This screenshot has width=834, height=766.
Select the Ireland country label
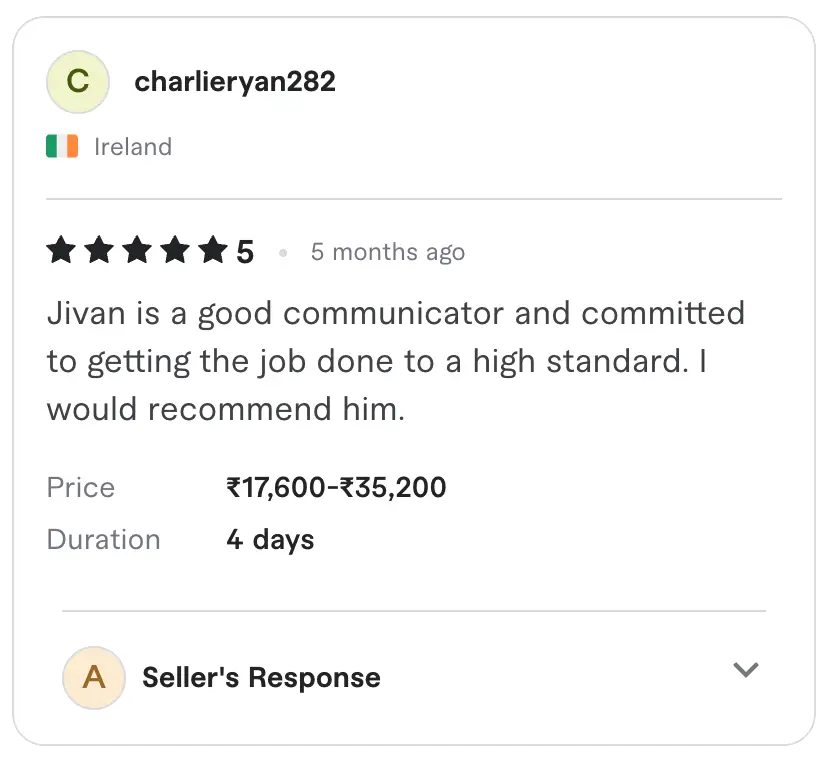pyautogui.click(x=133, y=147)
